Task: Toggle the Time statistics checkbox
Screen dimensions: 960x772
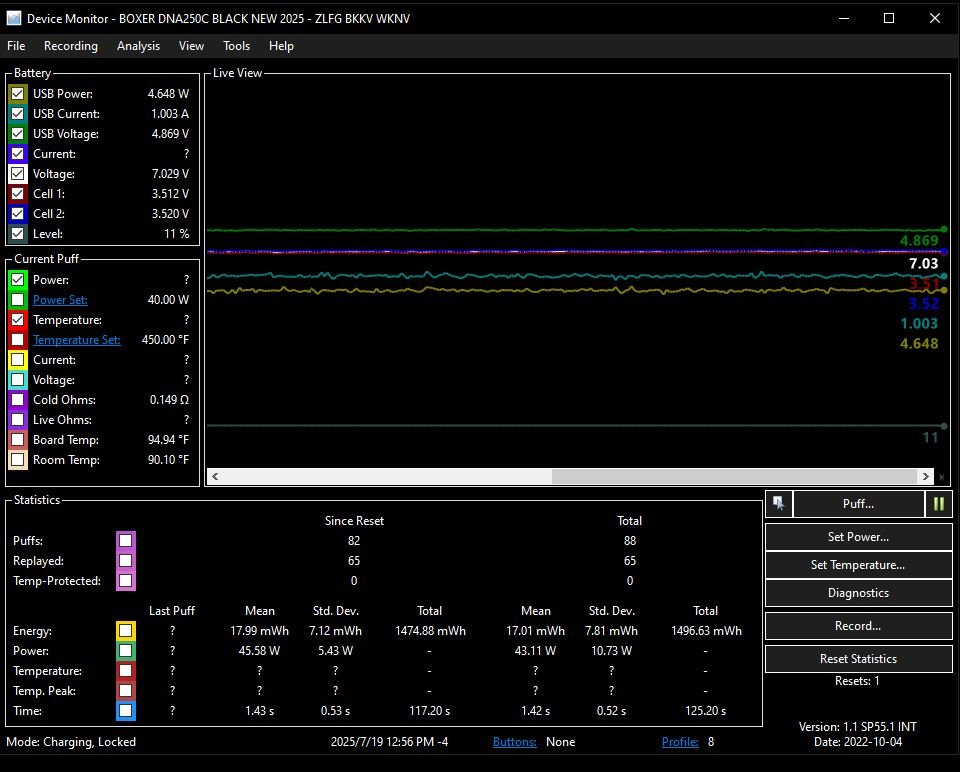Action: (125, 711)
